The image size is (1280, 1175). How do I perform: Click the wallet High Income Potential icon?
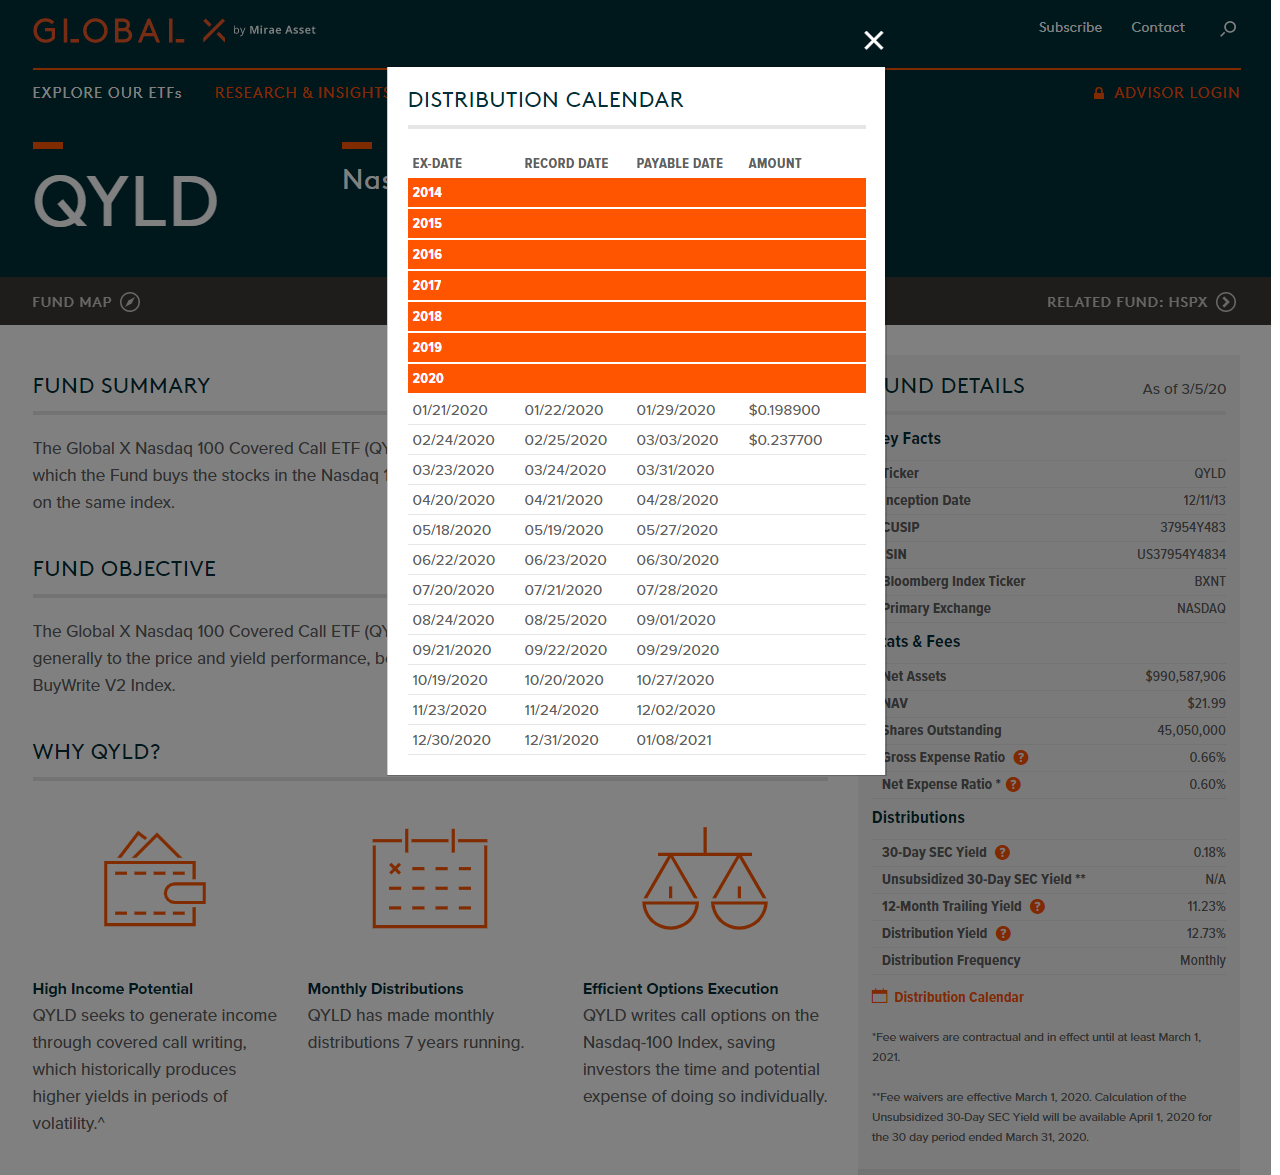tap(155, 879)
